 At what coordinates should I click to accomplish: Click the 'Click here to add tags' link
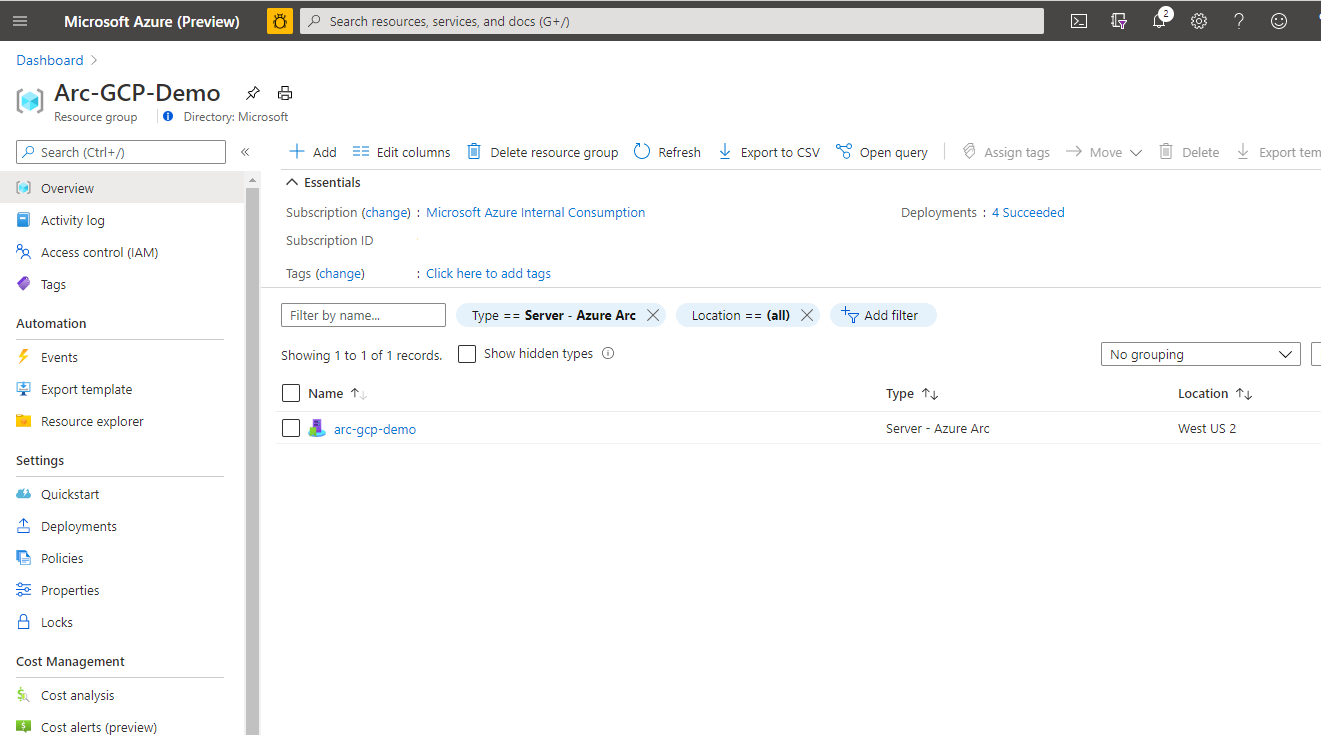488,273
